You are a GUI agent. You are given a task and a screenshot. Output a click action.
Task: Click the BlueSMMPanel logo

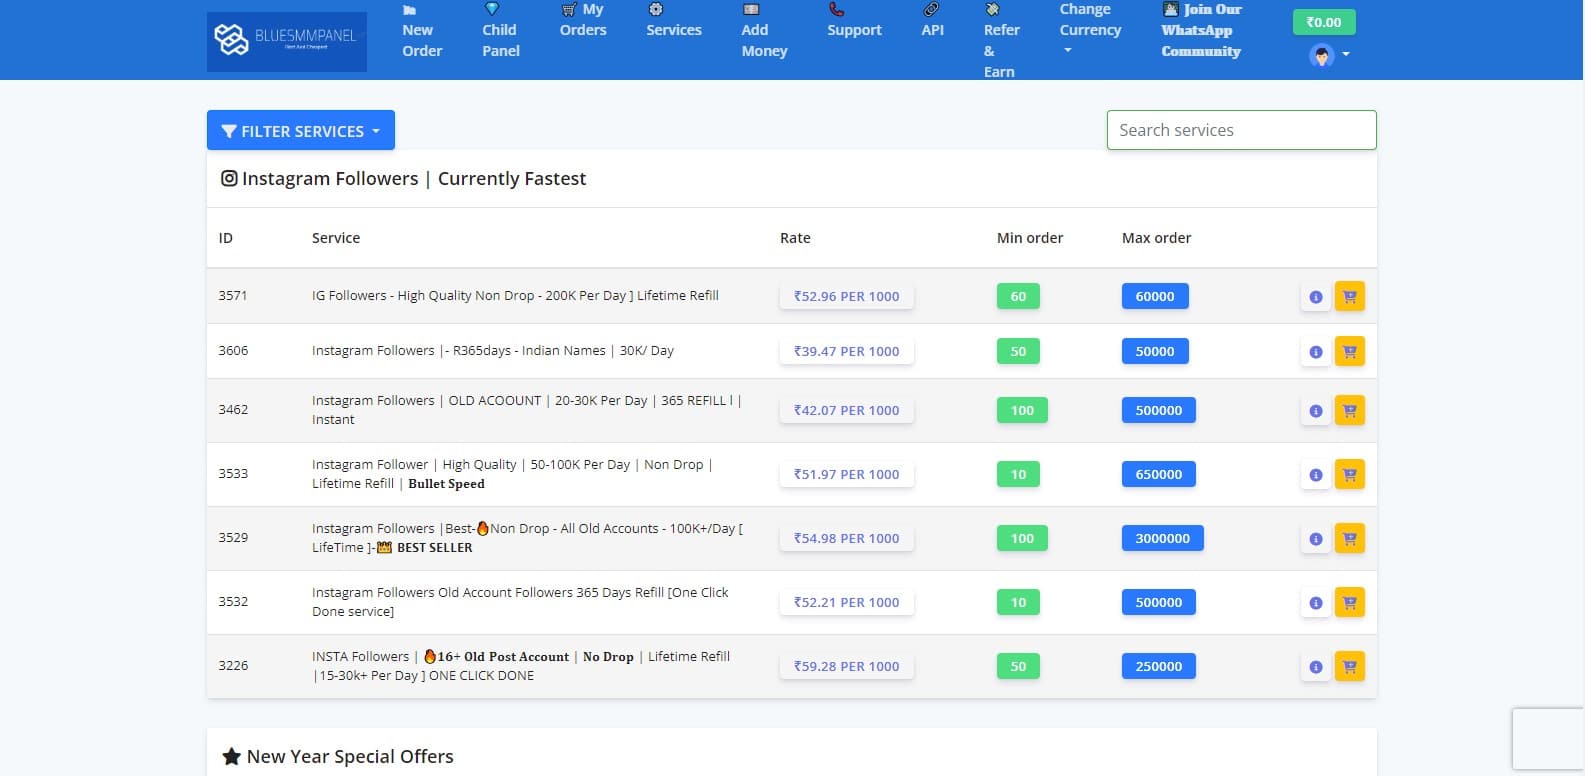tap(286, 41)
